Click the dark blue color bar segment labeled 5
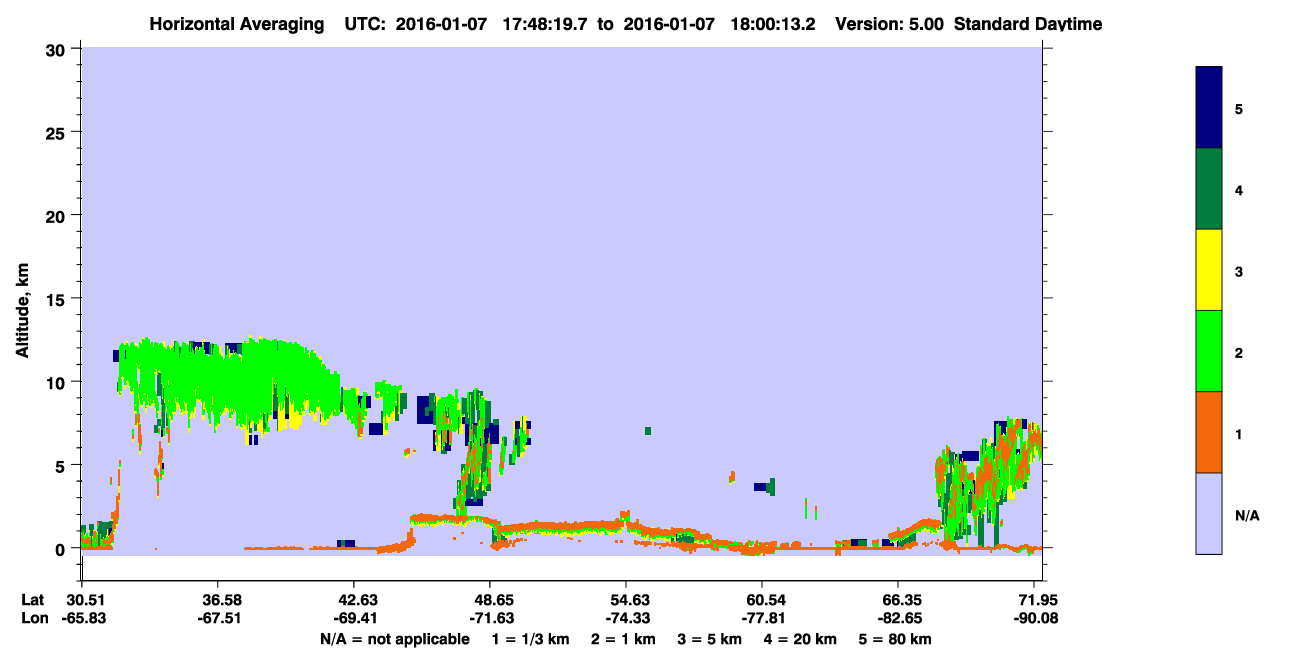Screen dimensions: 1300x667 point(1209,108)
